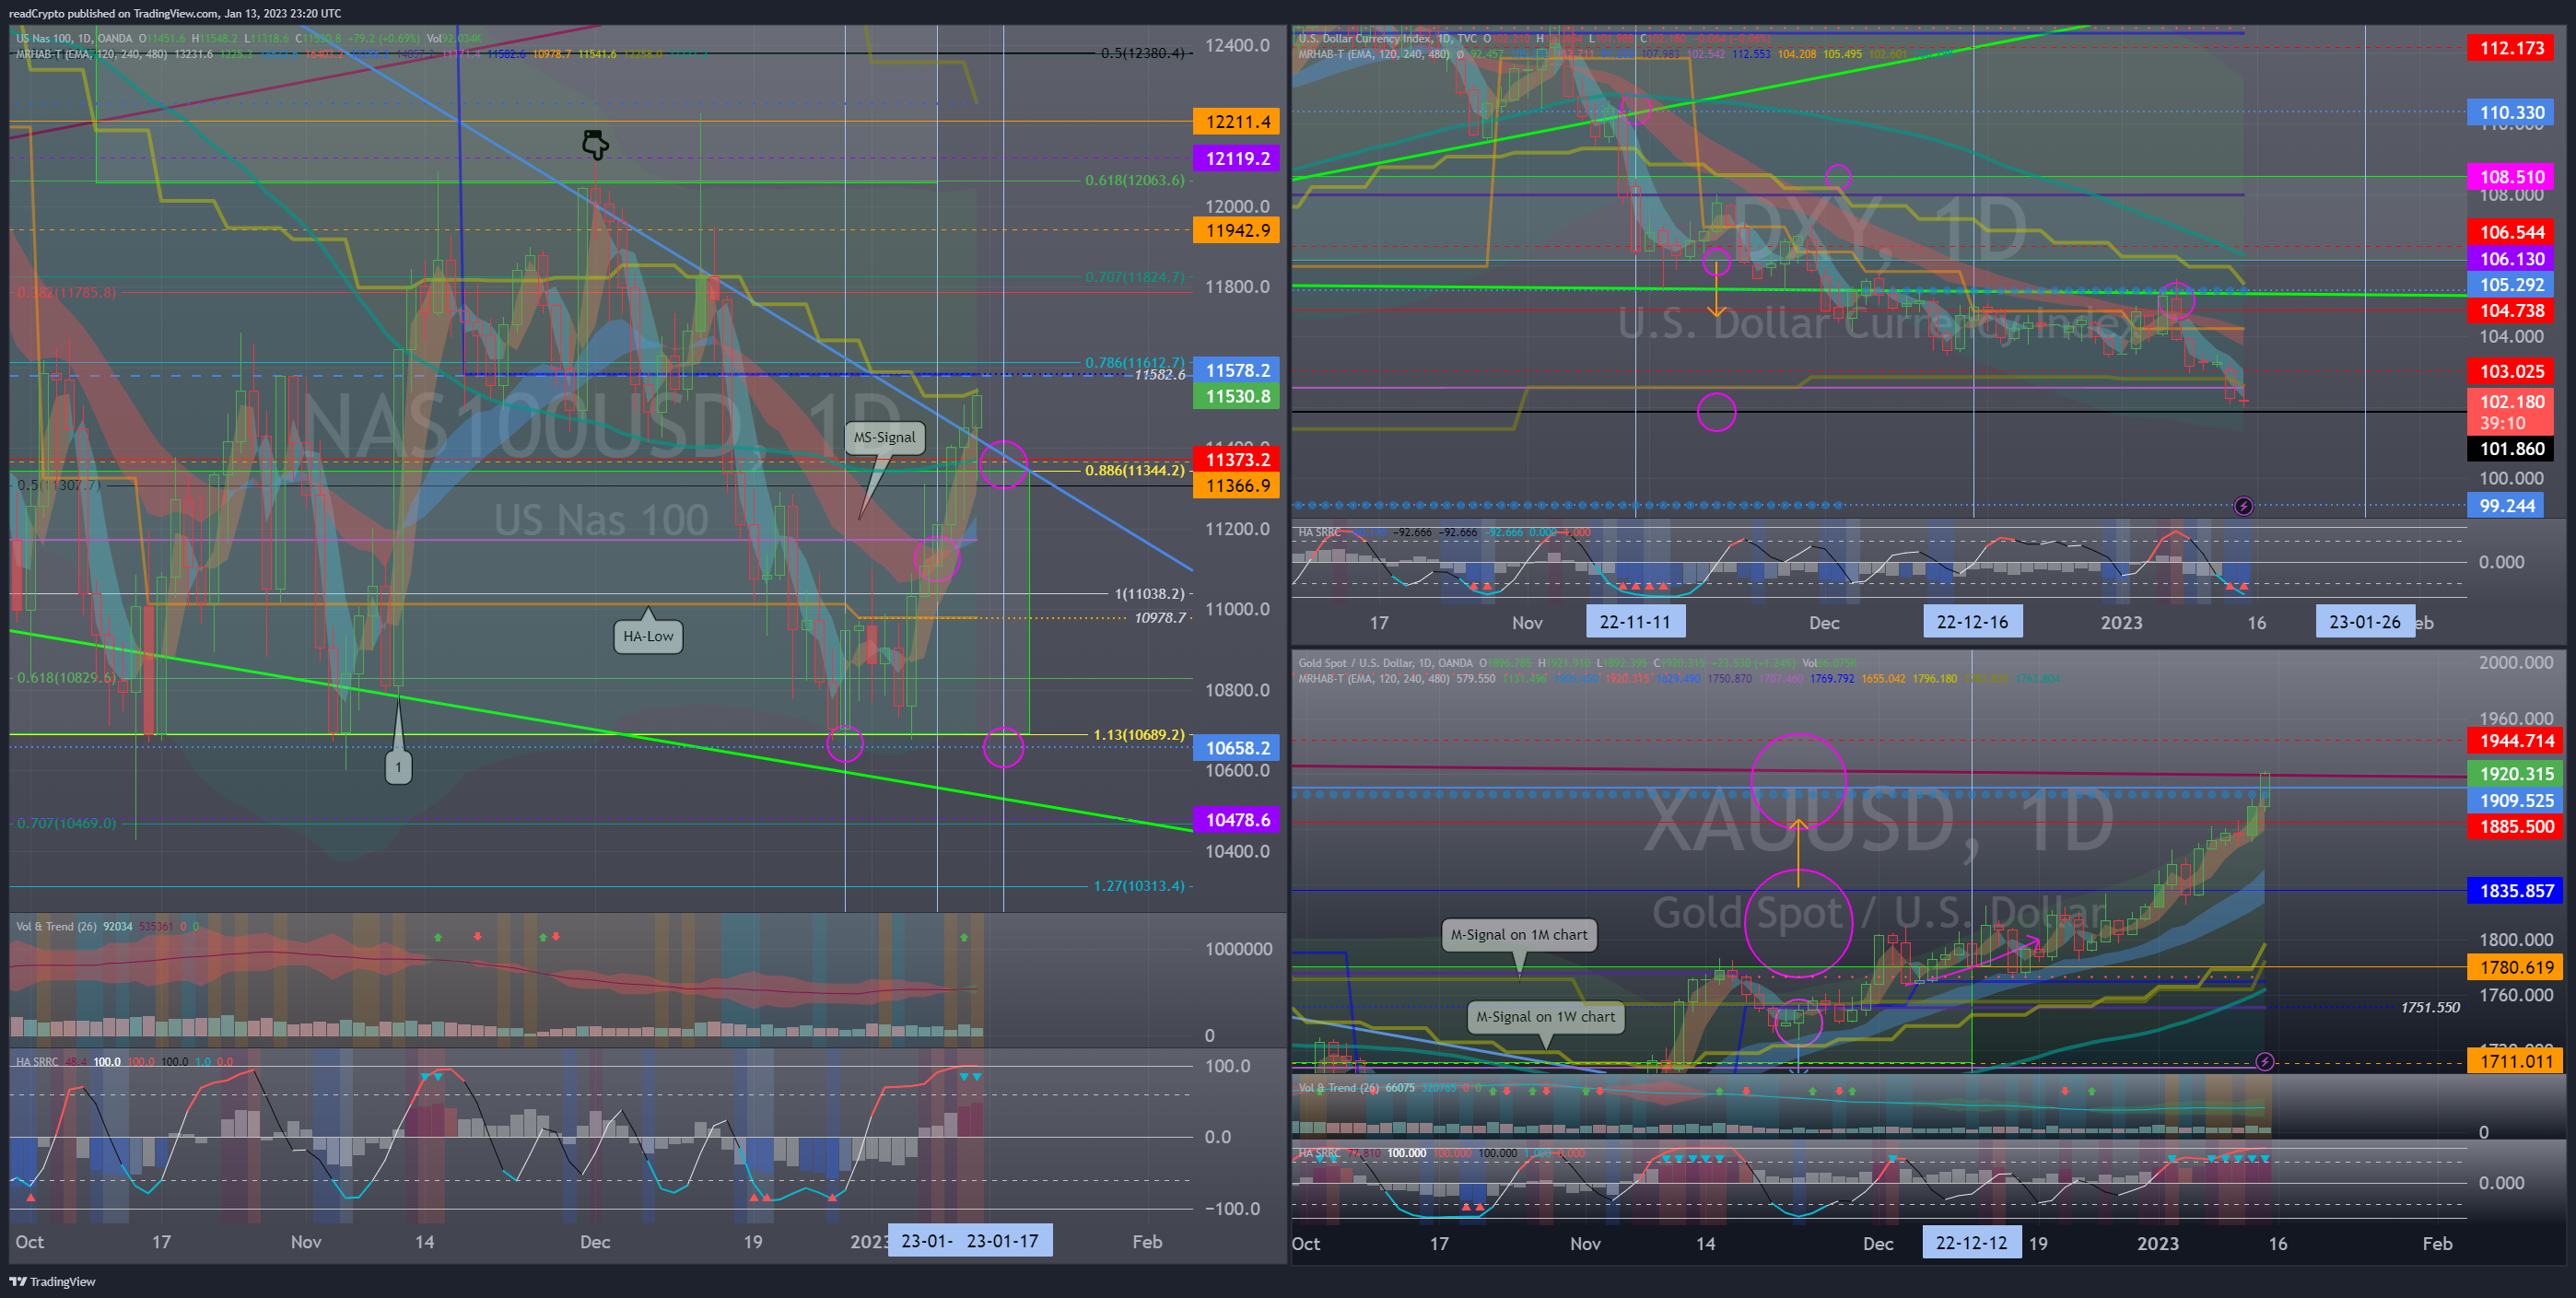Click the TradingView logo at bottom left
2576x1298 pixels.
[52, 1281]
